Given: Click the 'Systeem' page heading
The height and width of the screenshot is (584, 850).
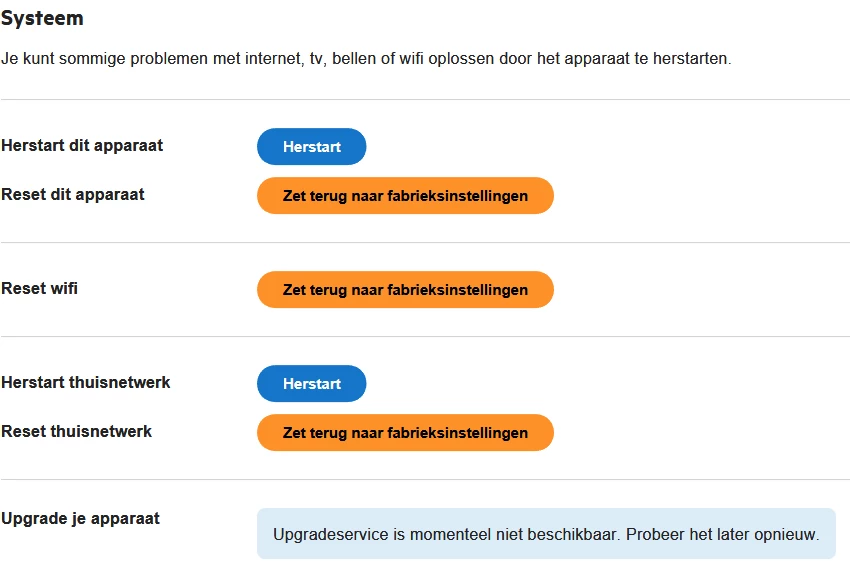Looking at the screenshot, I should pos(42,18).
